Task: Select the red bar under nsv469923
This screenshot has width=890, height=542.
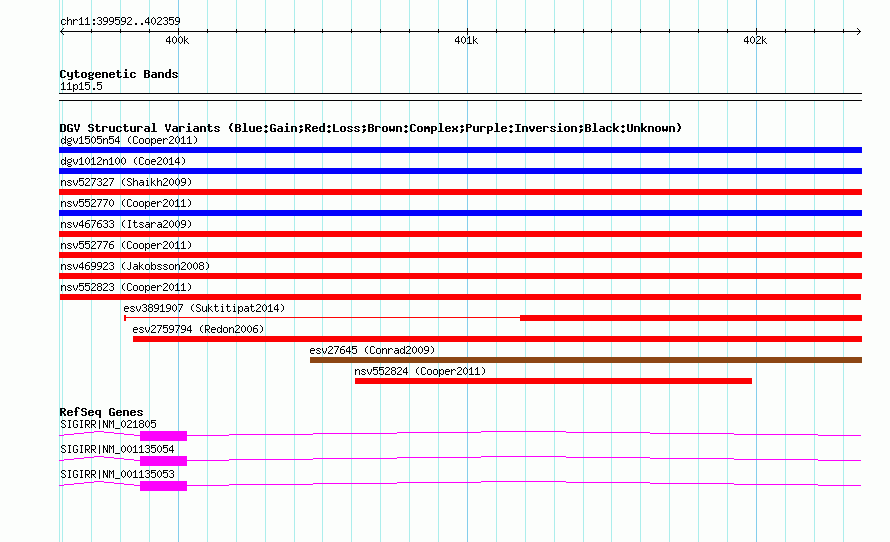Action: click(x=460, y=276)
